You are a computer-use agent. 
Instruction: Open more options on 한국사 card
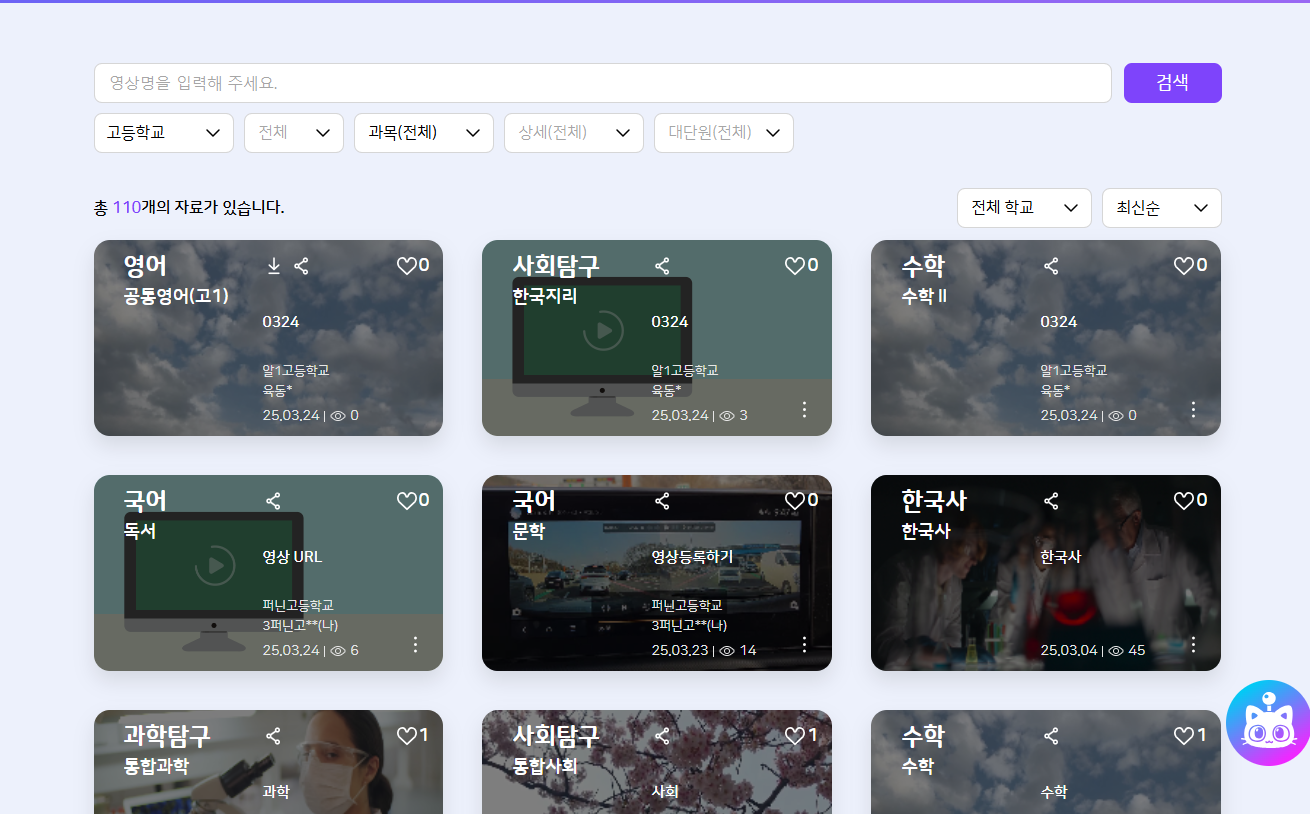[x=1193, y=645]
